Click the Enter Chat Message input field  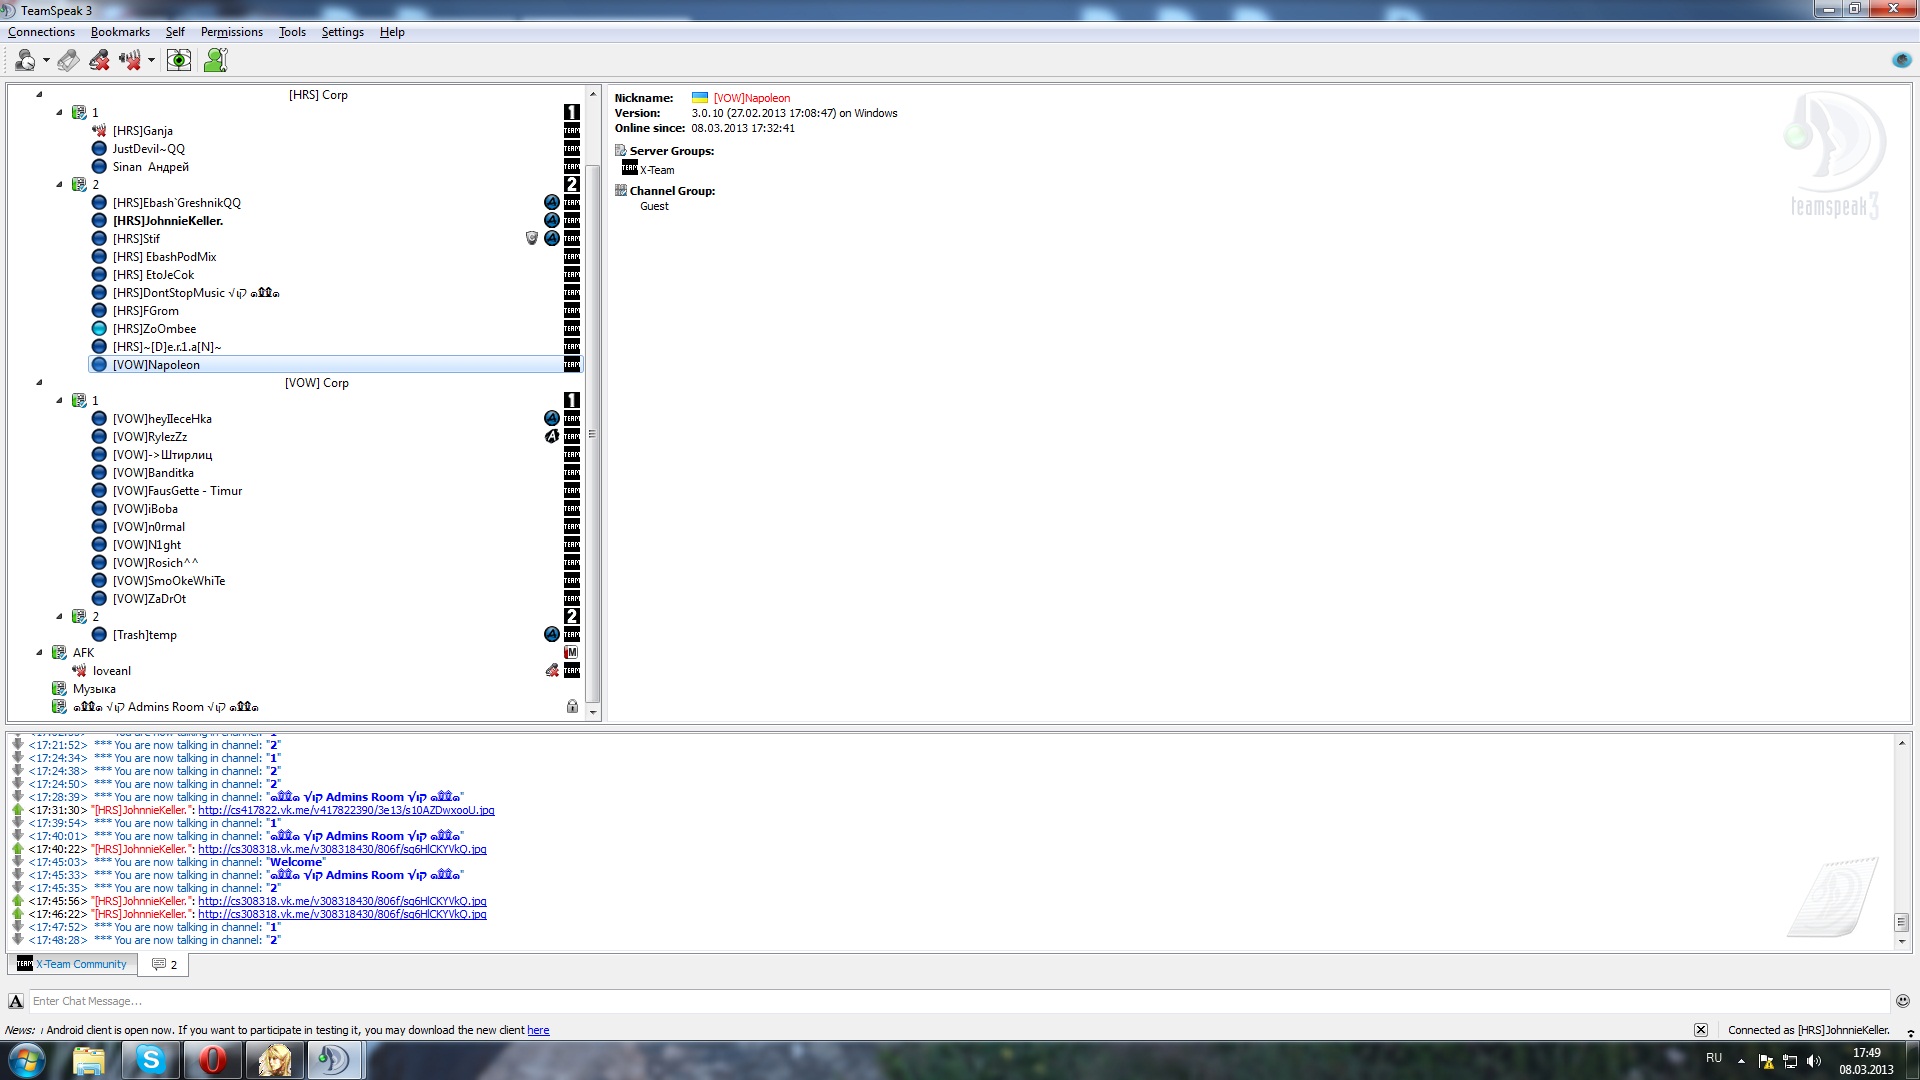click(x=959, y=1002)
